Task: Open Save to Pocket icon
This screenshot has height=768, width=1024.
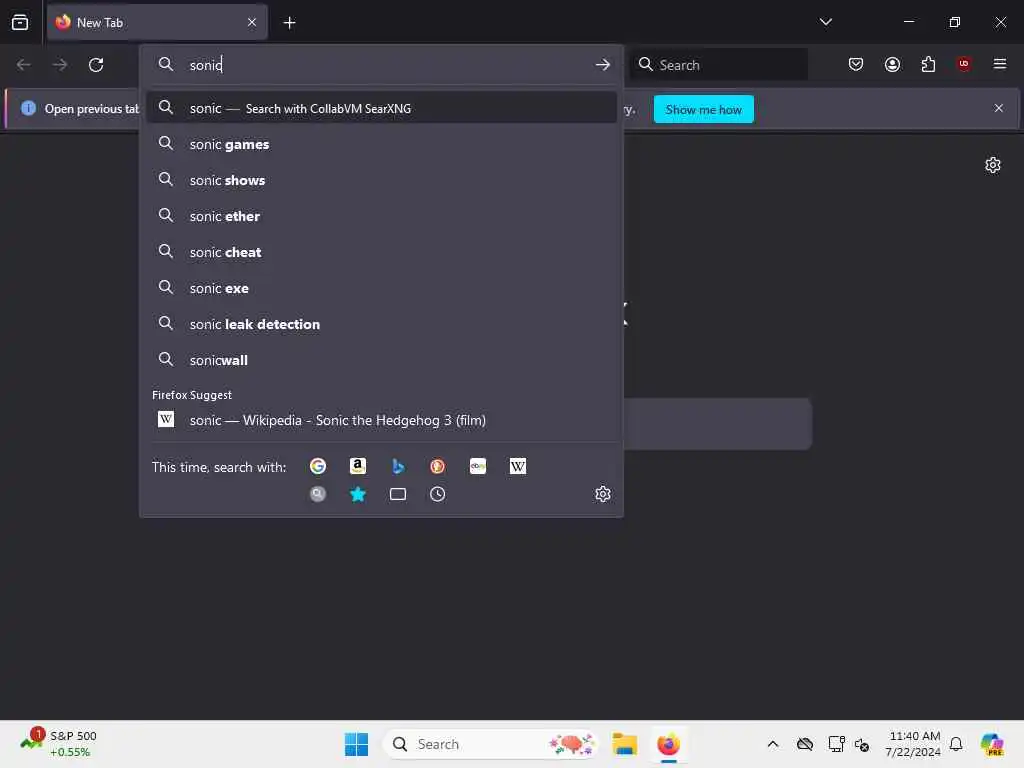Action: coord(856,64)
